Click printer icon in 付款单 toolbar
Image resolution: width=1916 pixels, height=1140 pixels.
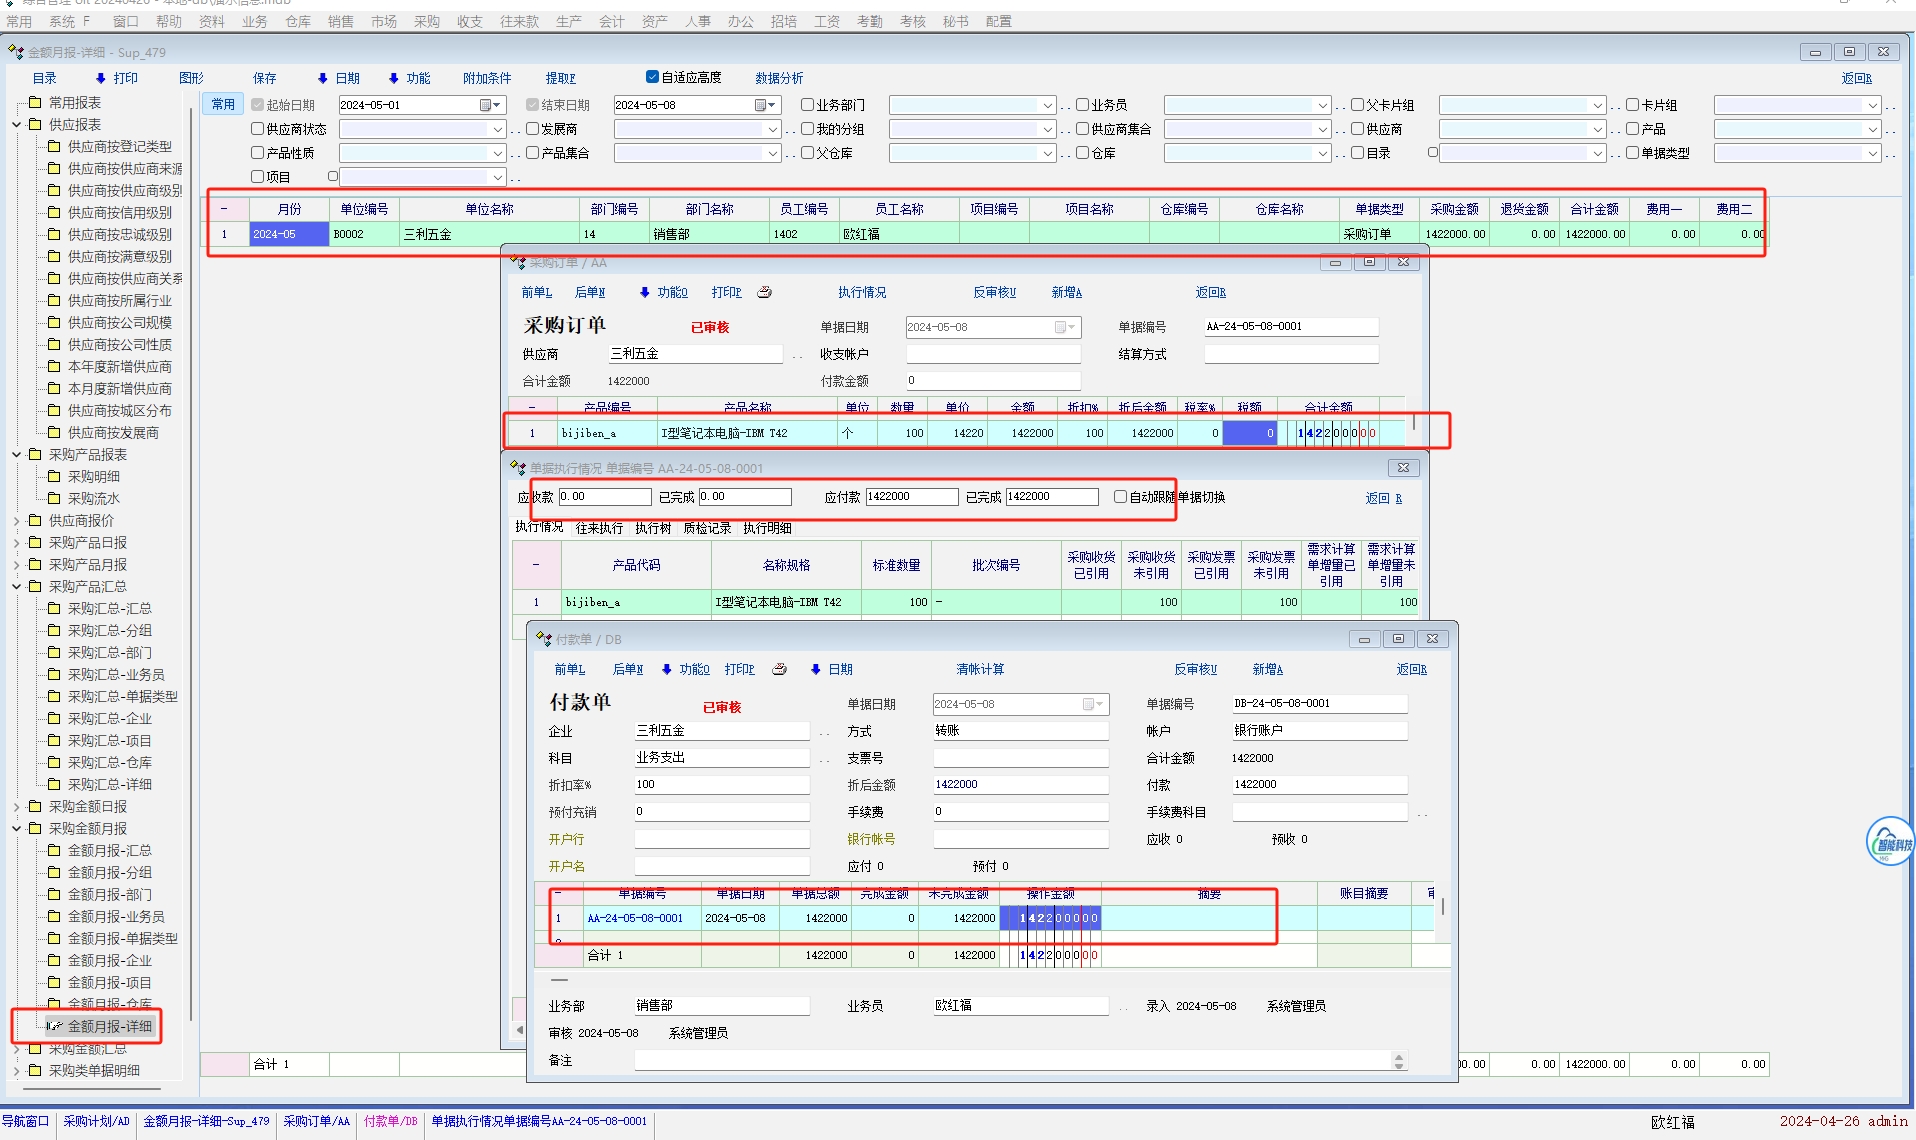tap(779, 669)
